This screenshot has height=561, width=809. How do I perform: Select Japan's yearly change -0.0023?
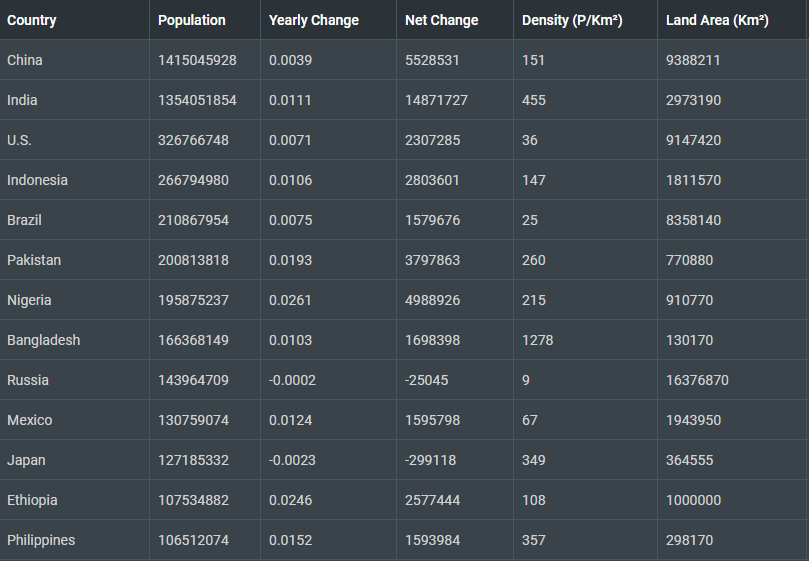click(x=292, y=460)
